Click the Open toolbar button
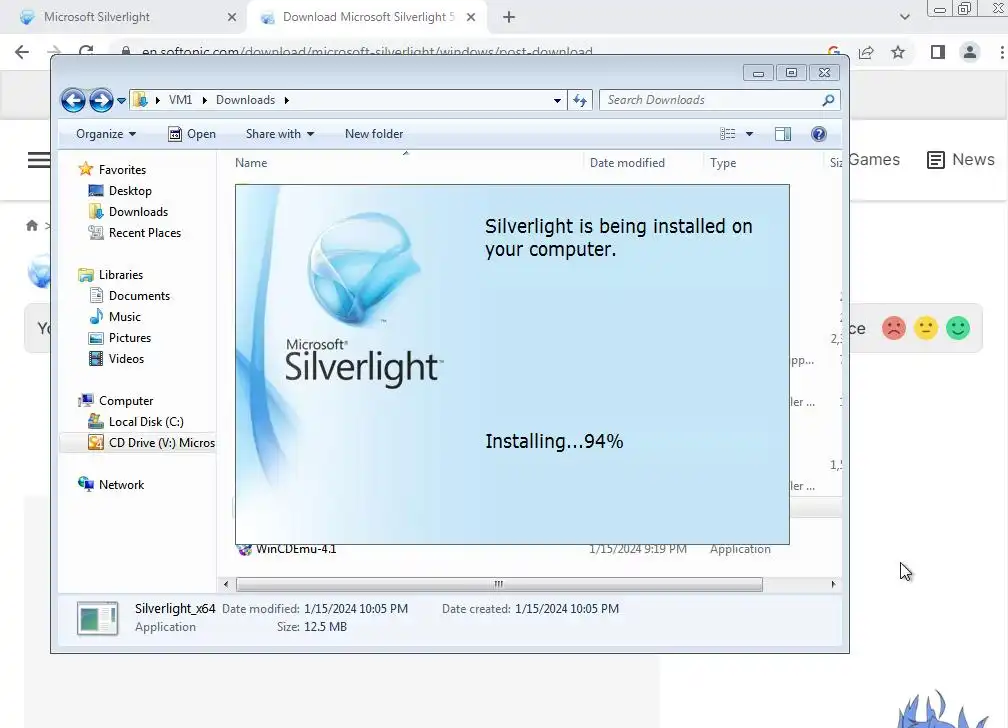This screenshot has height=728, width=1008. tap(192, 134)
